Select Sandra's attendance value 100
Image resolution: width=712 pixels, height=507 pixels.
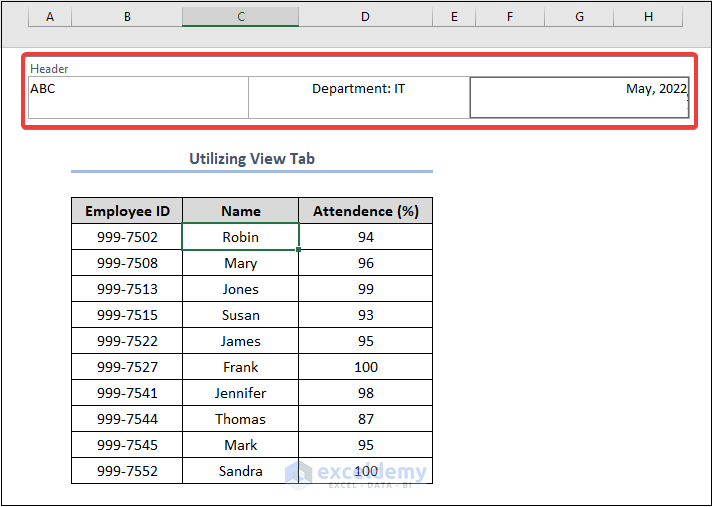pyautogui.click(x=366, y=471)
